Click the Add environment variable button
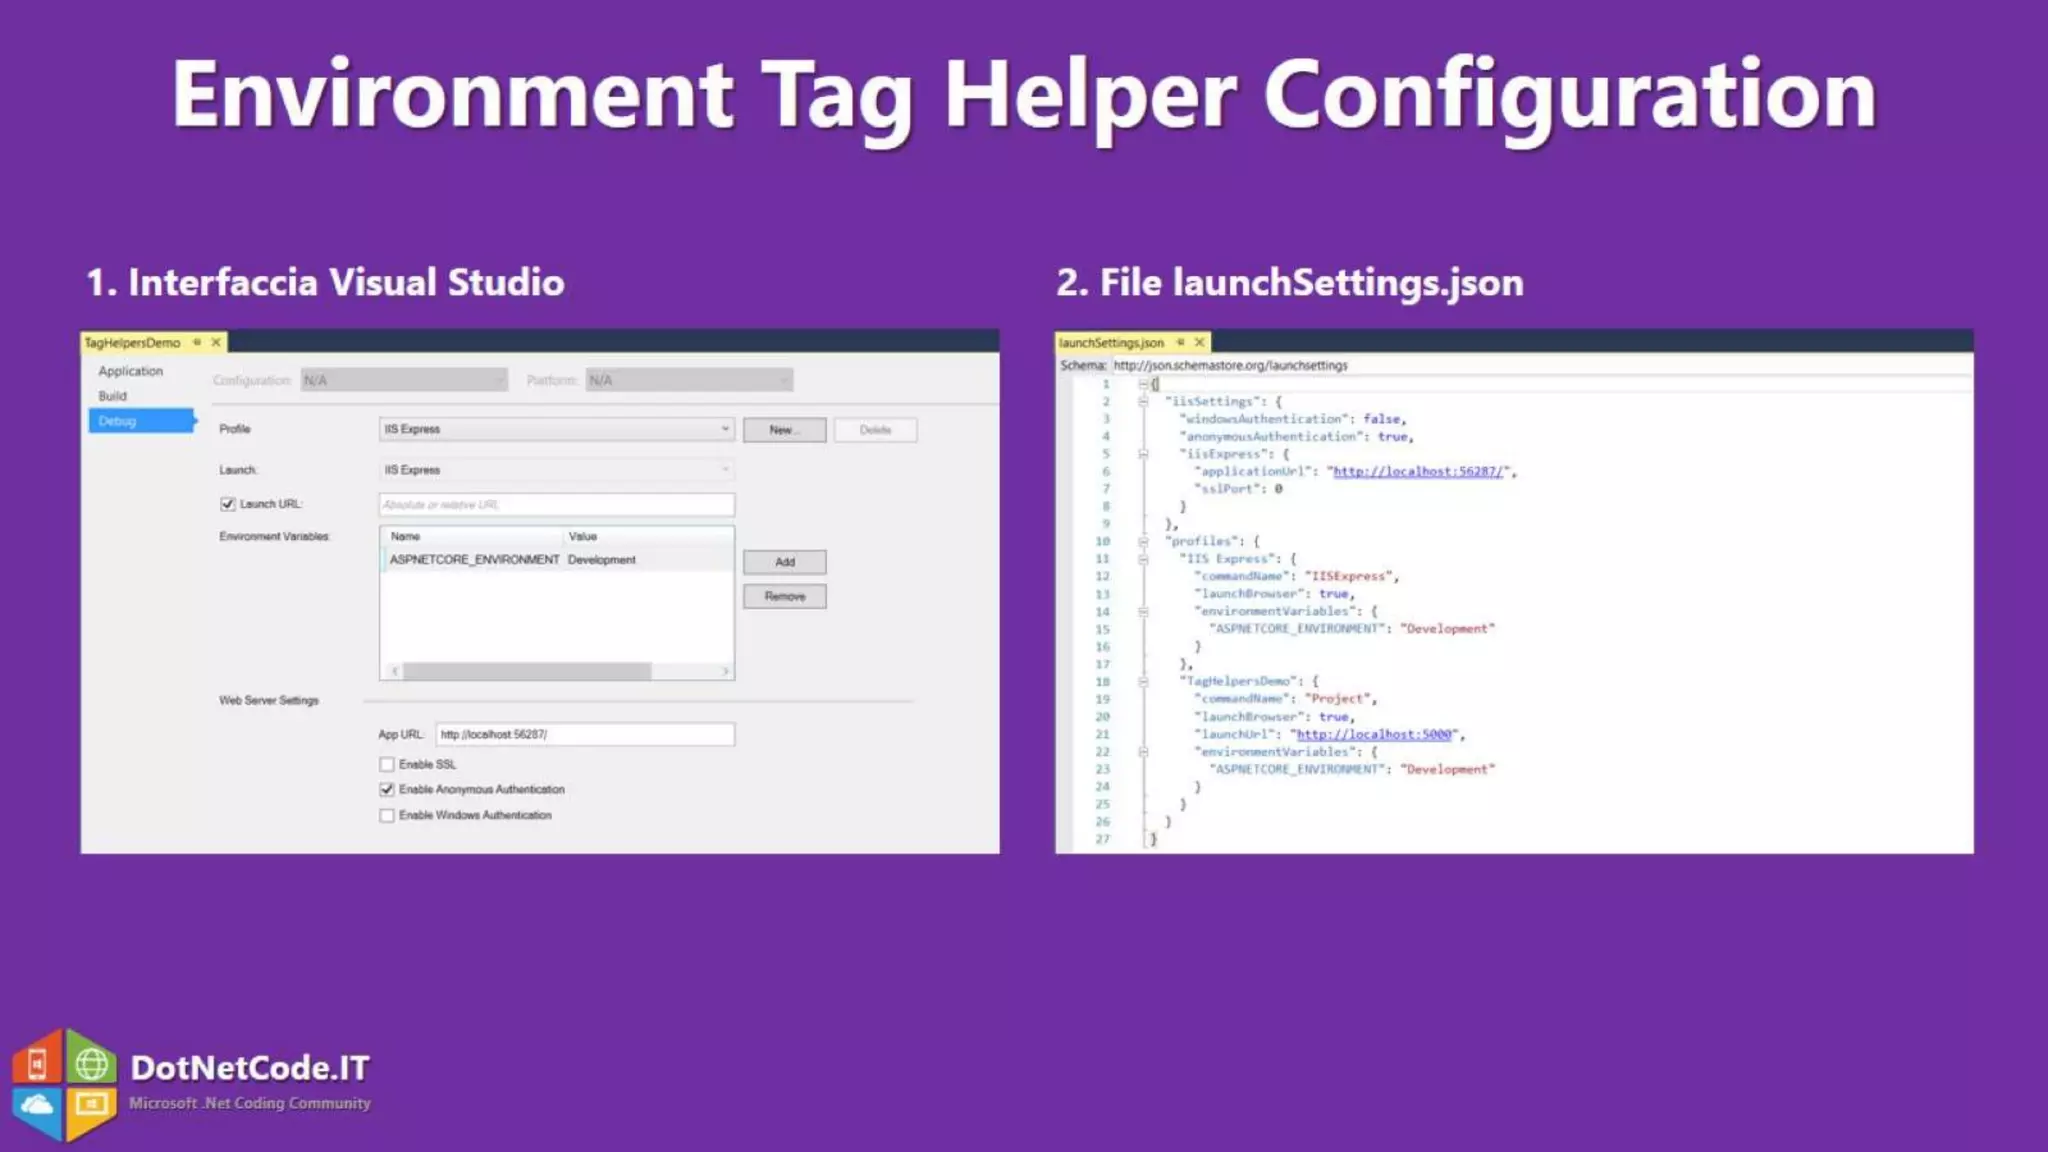Viewport: 2048px width, 1152px height. point(784,562)
